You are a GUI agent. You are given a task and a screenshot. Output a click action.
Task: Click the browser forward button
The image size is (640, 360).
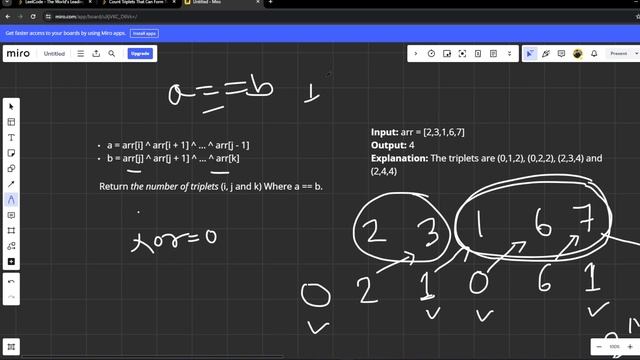[20, 16]
